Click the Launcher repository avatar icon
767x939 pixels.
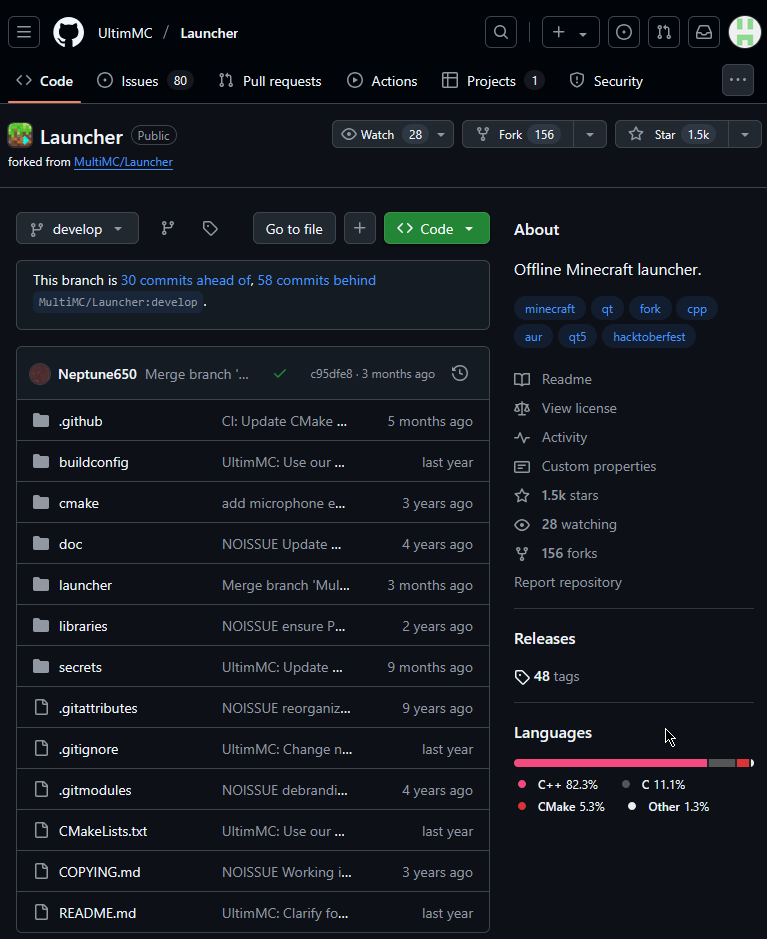click(x=20, y=135)
